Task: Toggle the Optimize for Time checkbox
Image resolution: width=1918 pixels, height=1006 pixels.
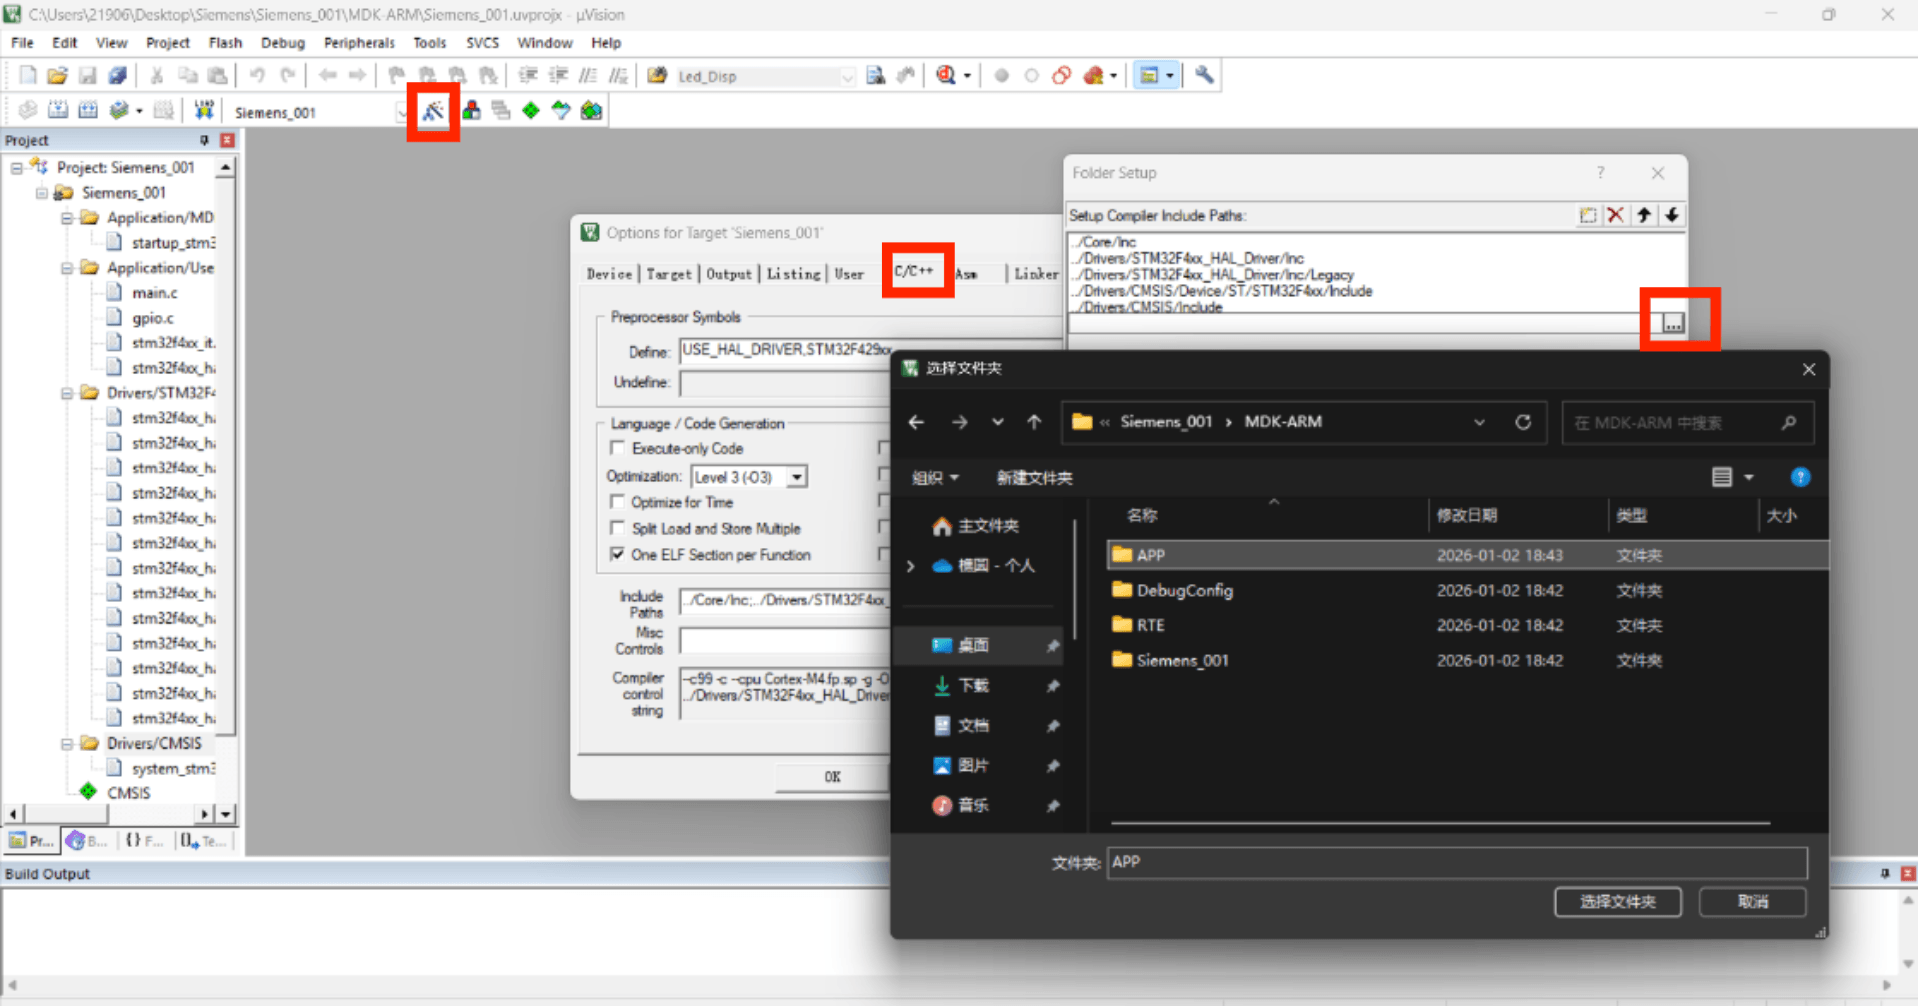Action: tap(618, 502)
